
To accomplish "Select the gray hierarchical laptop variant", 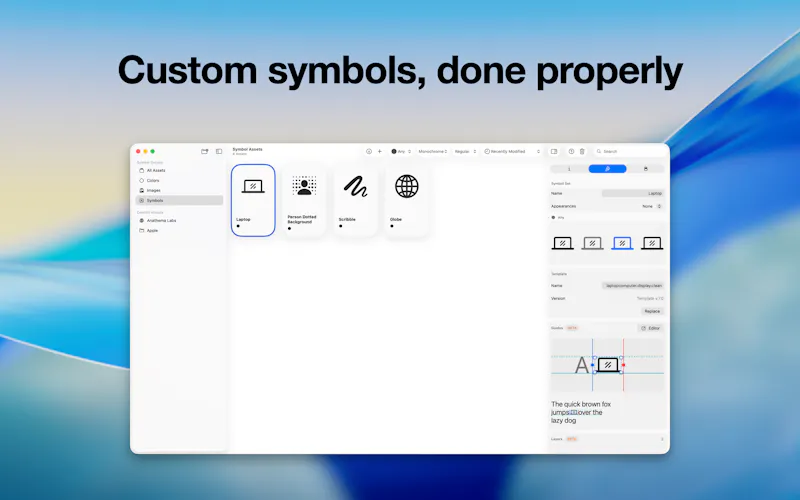I will tap(592, 243).
